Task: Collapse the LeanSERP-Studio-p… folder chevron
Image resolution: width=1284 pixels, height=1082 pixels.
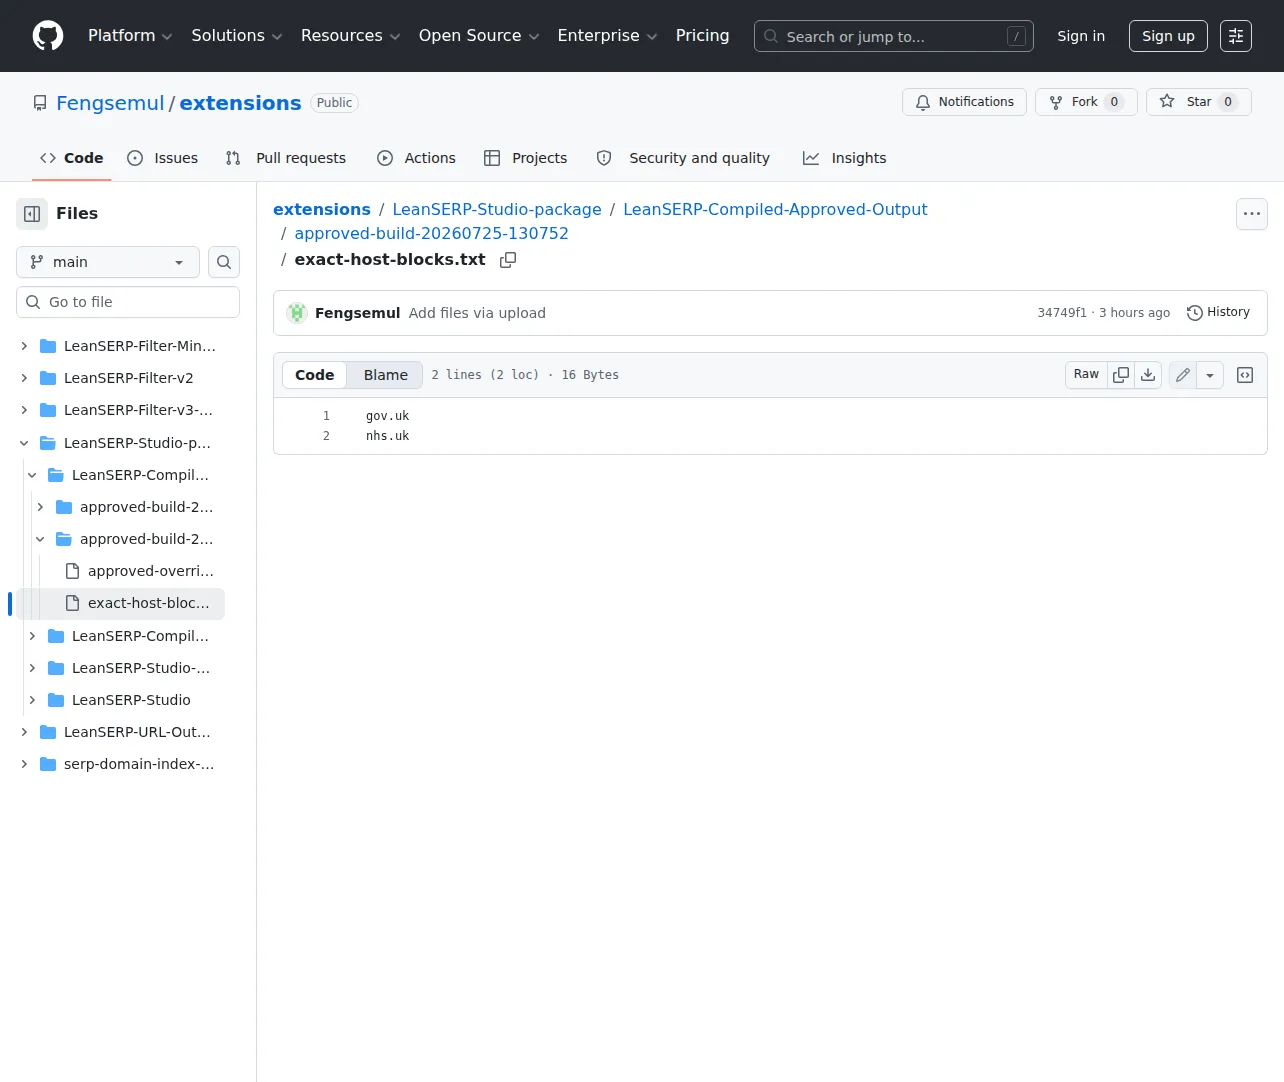Action: click(x=24, y=443)
